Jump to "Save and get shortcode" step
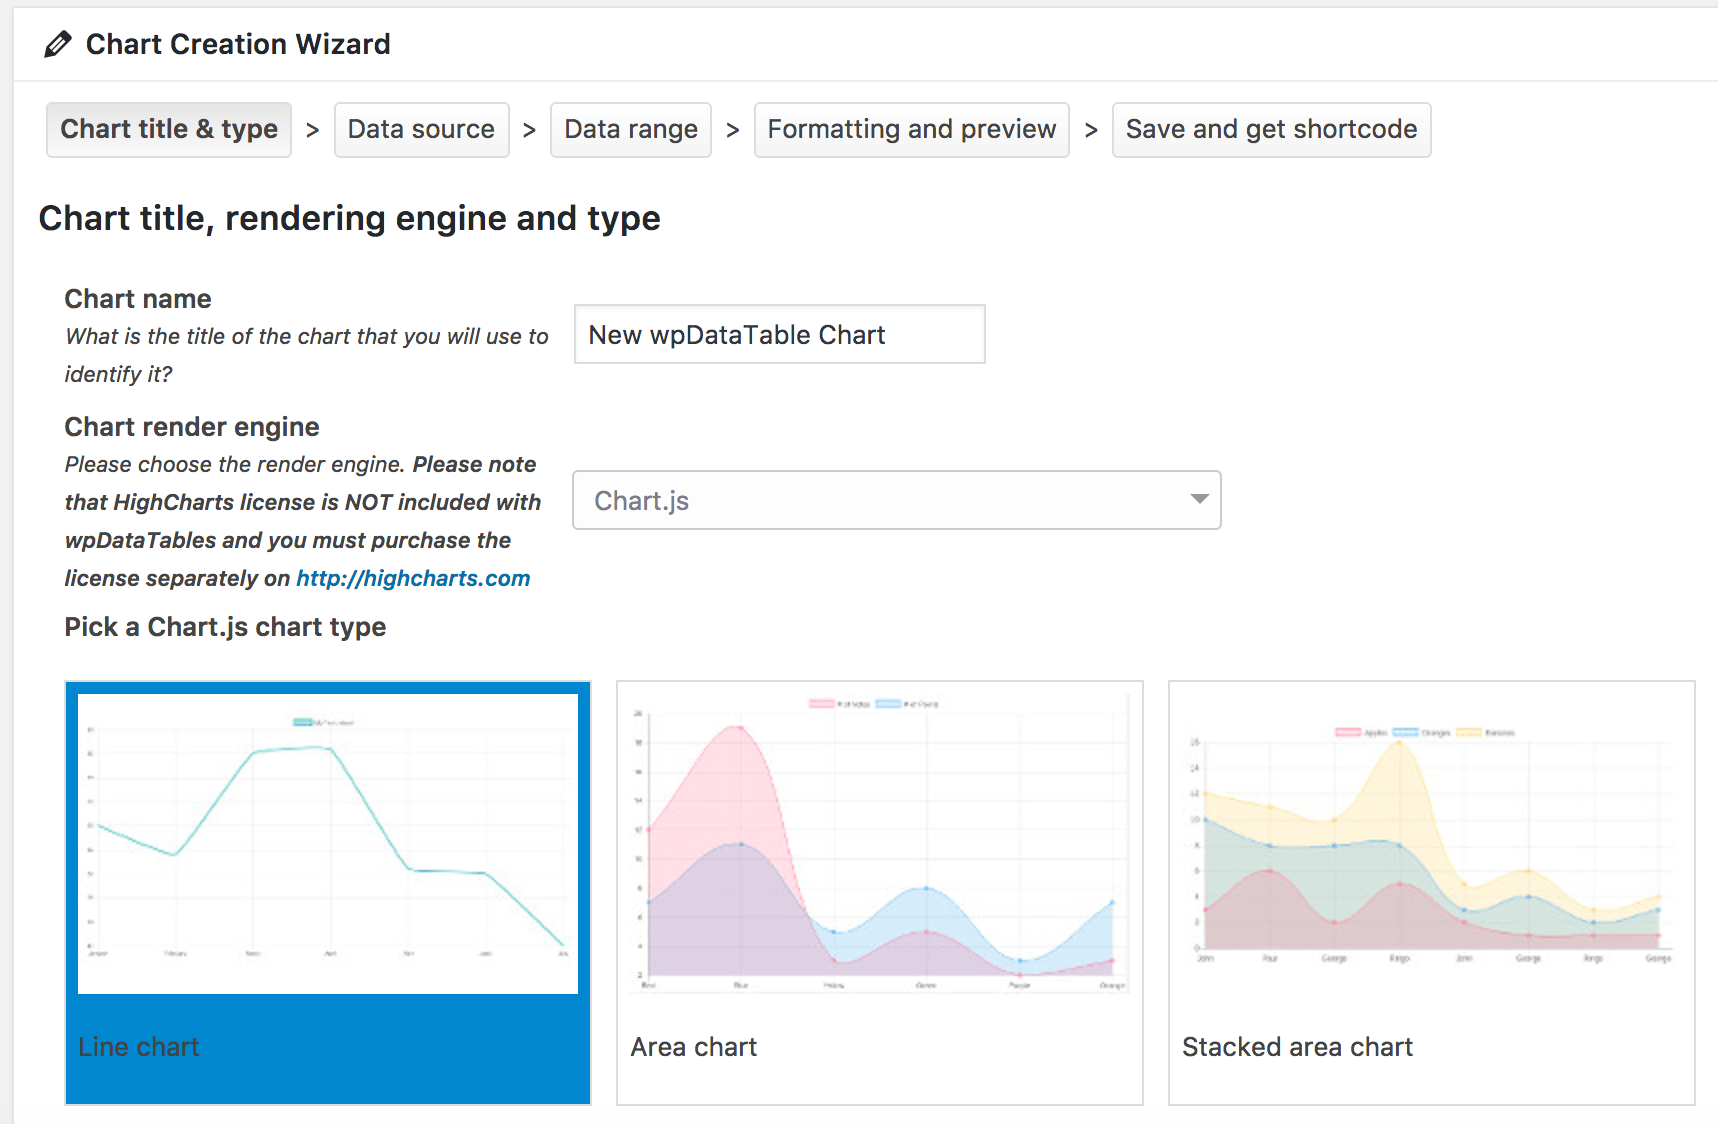This screenshot has width=1718, height=1124. (1271, 130)
